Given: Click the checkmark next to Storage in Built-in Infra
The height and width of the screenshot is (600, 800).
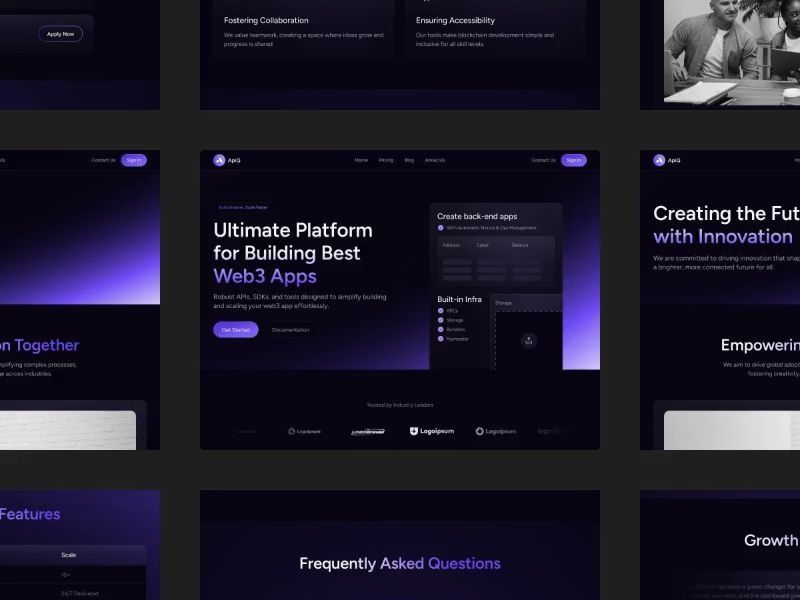Looking at the screenshot, I should [x=440, y=320].
